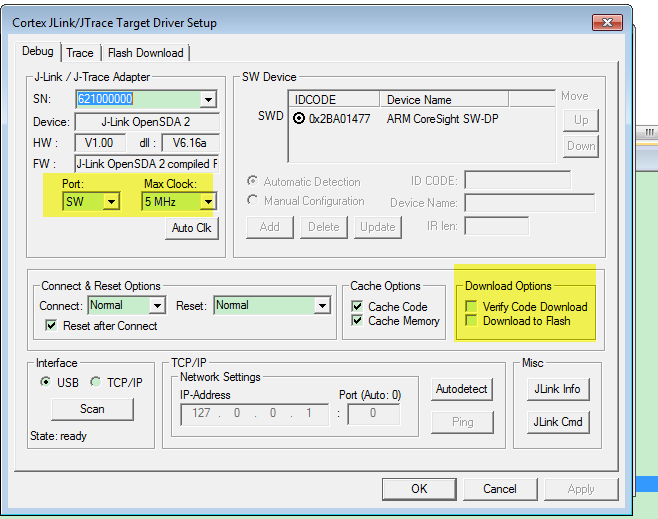Select the TCP/IP interface radio button

point(96,382)
